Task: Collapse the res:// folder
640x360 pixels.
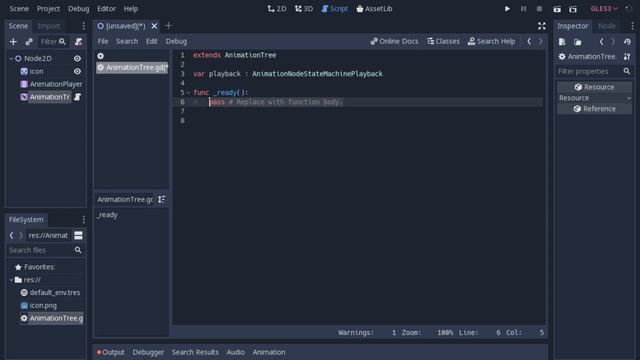Action: tap(11, 280)
